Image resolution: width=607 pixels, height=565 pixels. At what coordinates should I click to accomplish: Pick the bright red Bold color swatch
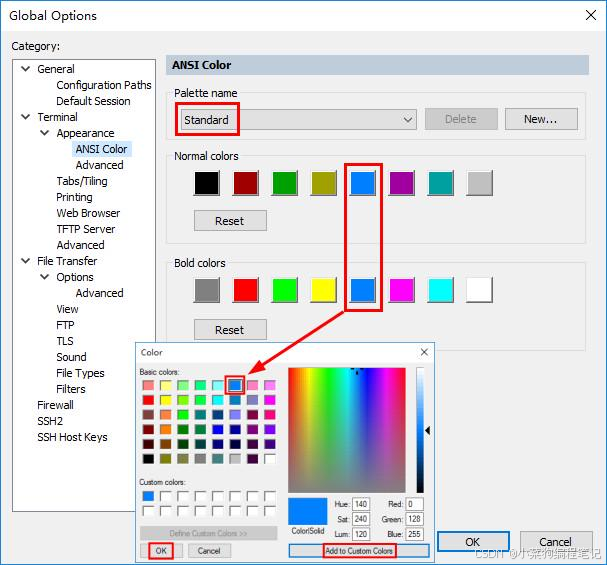[246, 290]
